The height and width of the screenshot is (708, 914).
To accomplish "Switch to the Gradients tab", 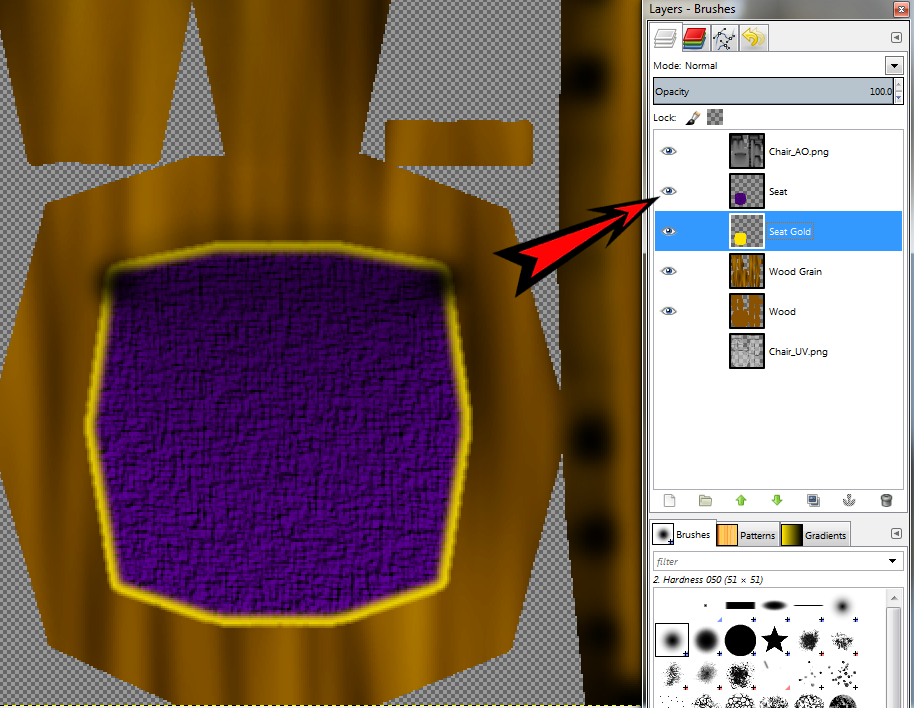I will pyautogui.click(x=814, y=535).
